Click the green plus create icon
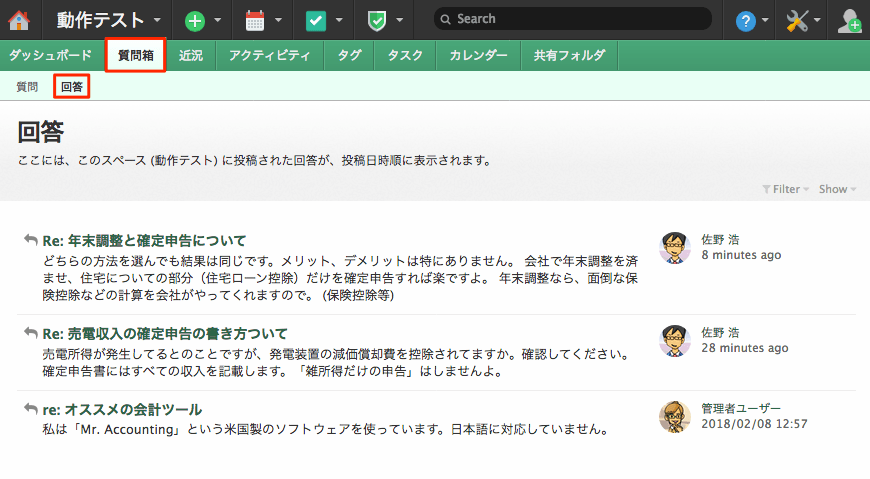 coord(195,20)
